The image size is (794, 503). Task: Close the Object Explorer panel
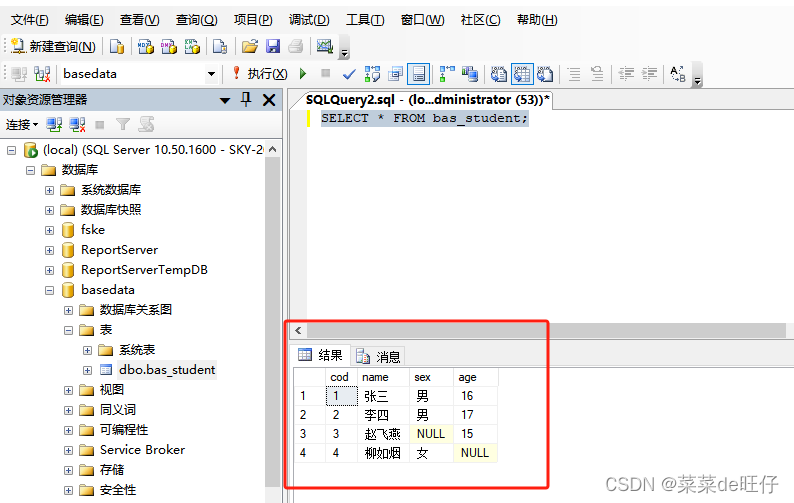click(x=269, y=100)
